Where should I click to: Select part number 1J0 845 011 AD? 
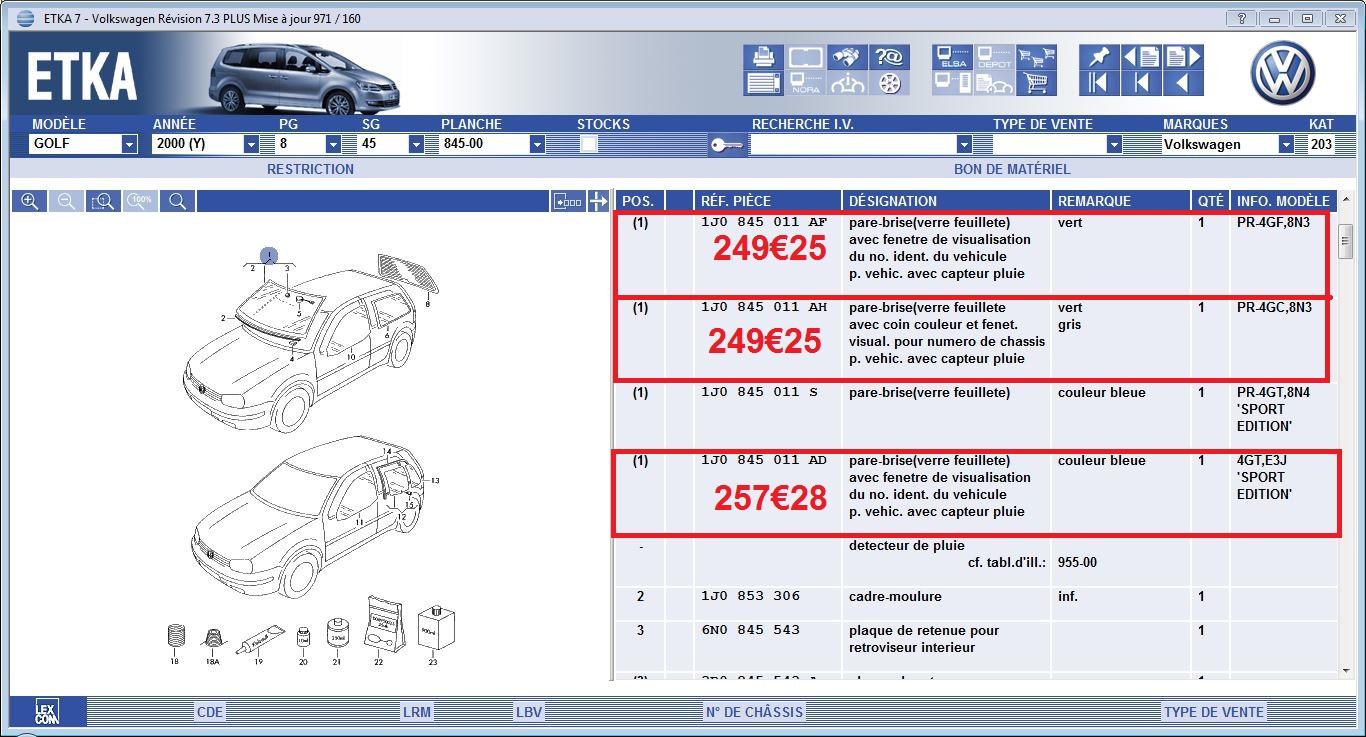click(764, 460)
